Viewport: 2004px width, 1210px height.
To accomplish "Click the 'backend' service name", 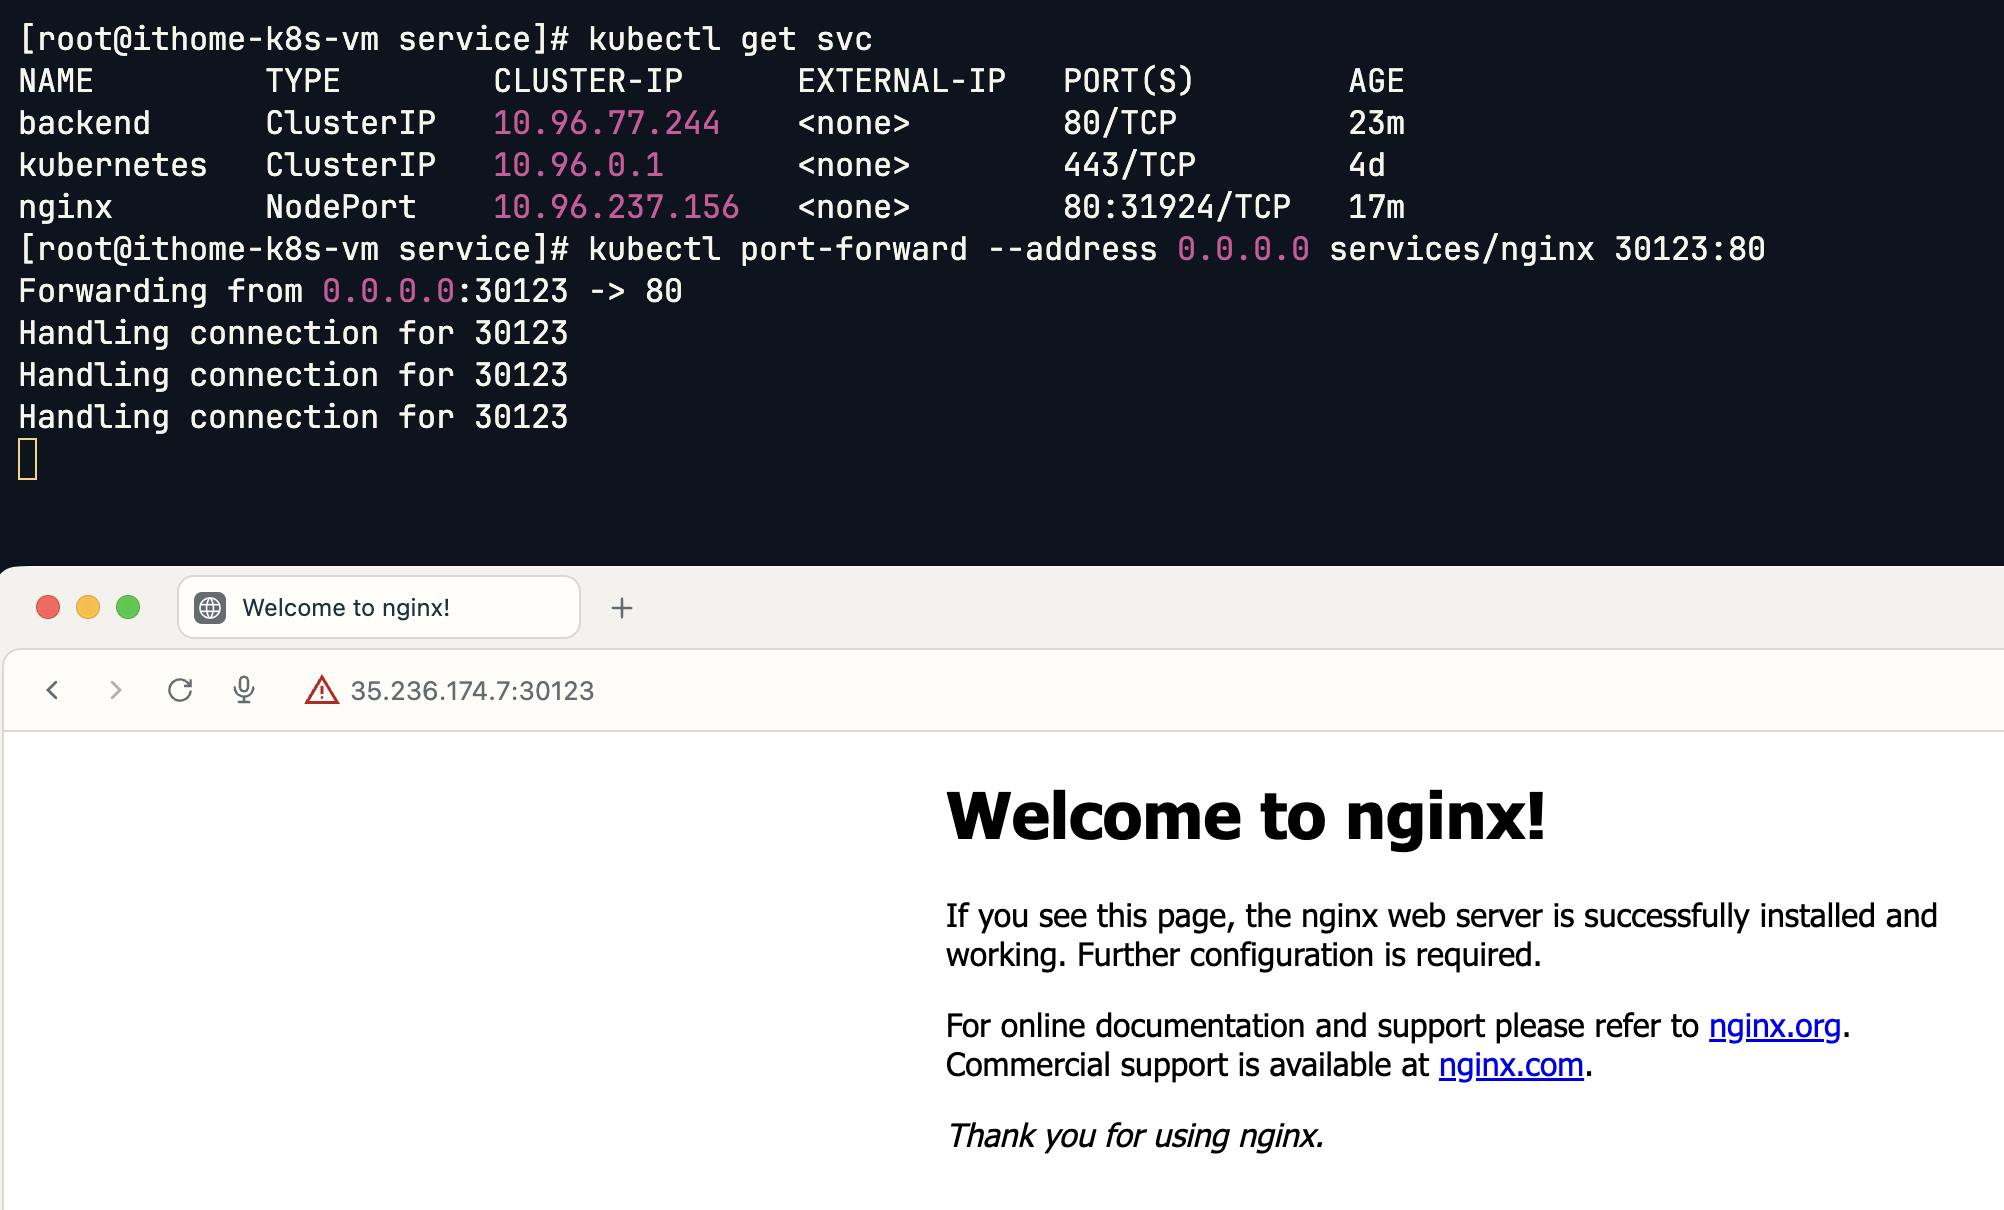I will coord(85,123).
